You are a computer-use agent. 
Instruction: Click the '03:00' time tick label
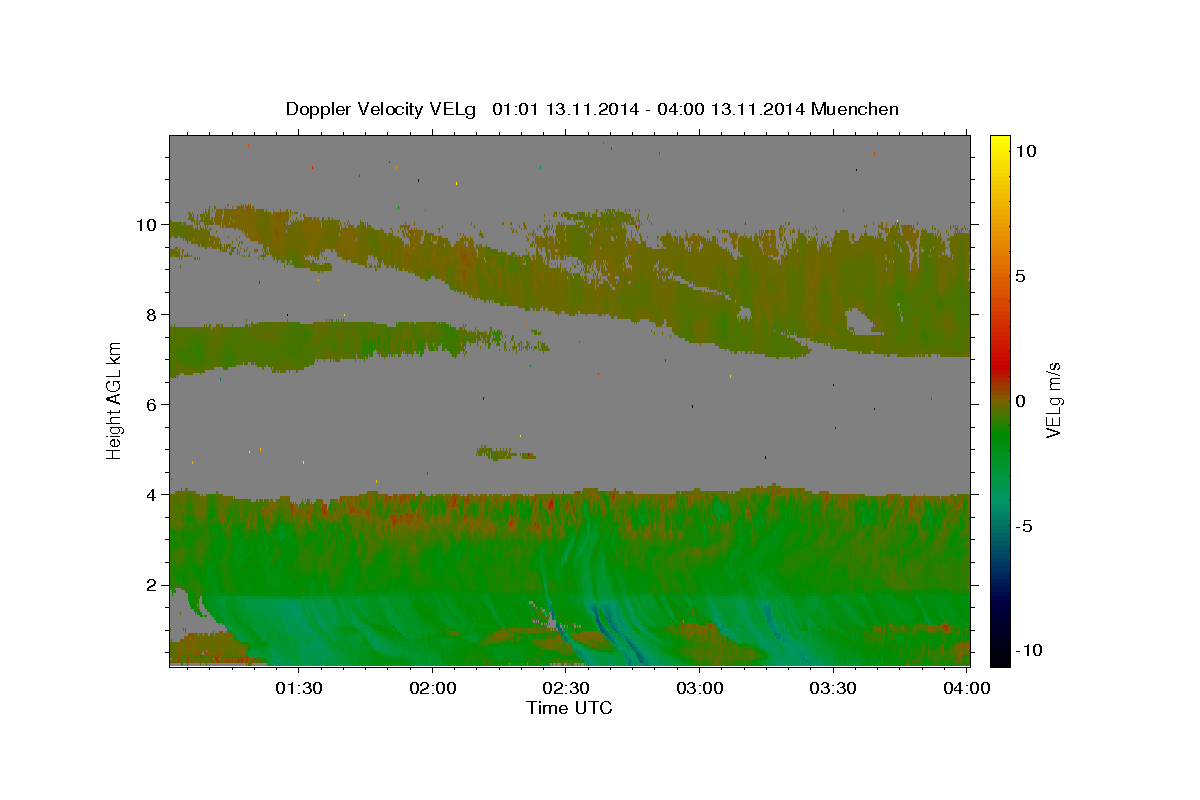(x=700, y=688)
